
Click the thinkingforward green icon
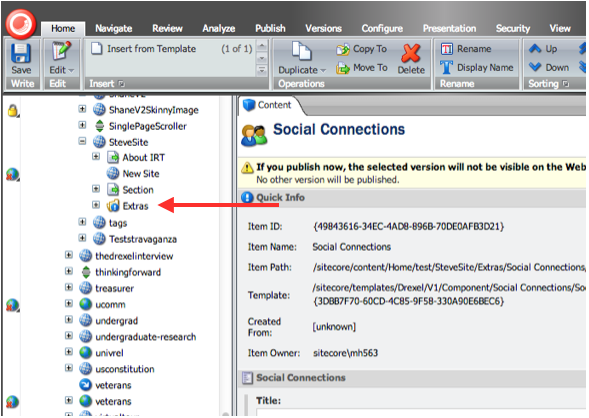(x=86, y=272)
